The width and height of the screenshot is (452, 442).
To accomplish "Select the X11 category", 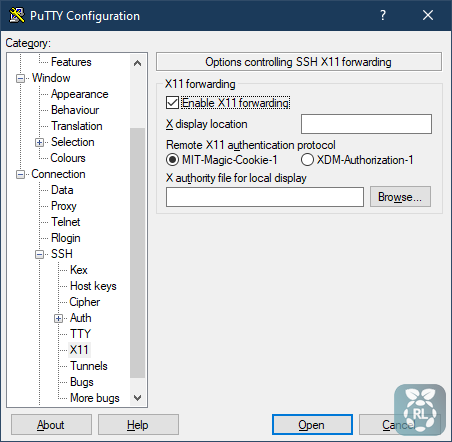I will click(79, 350).
